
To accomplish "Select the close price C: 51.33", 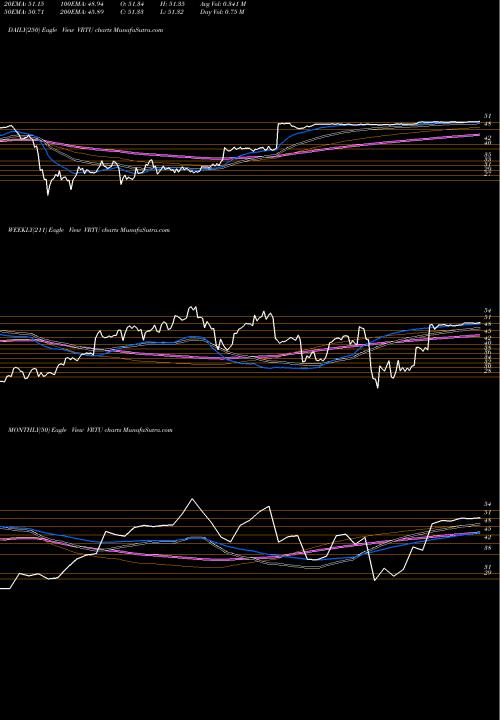I will [x=133, y=12].
